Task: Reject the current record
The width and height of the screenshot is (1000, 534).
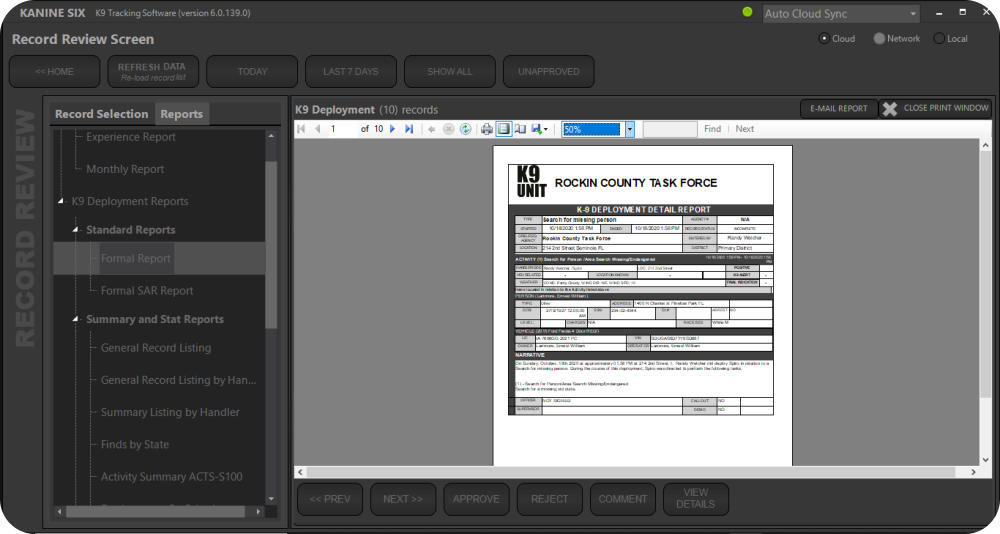Action: pyautogui.click(x=550, y=499)
